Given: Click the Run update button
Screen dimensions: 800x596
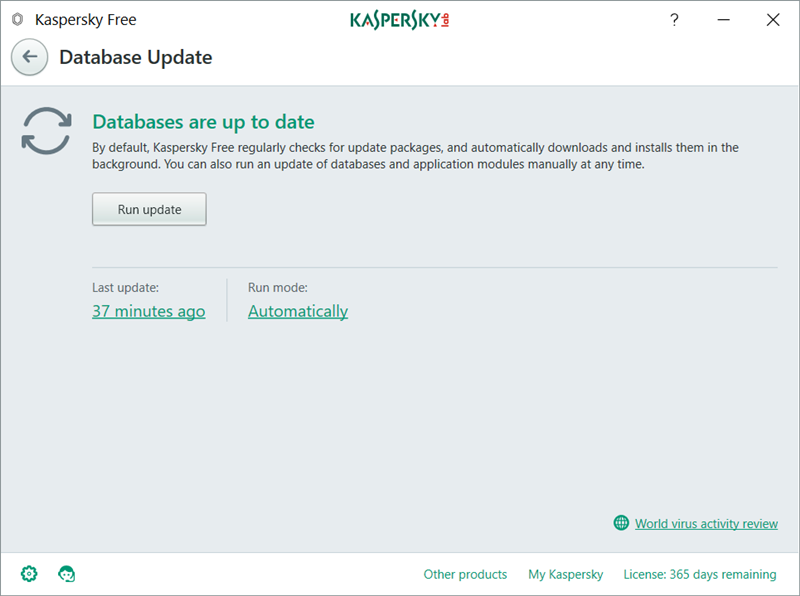Looking at the screenshot, I should pos(149,209).
